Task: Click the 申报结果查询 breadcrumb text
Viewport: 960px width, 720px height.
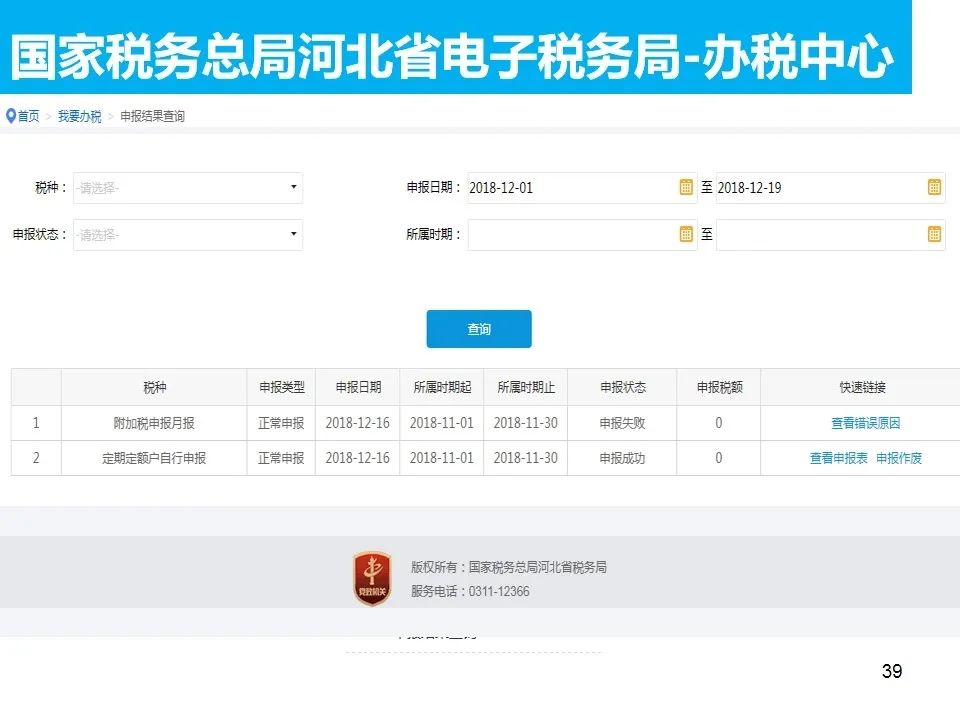Action: pos(152,116)
